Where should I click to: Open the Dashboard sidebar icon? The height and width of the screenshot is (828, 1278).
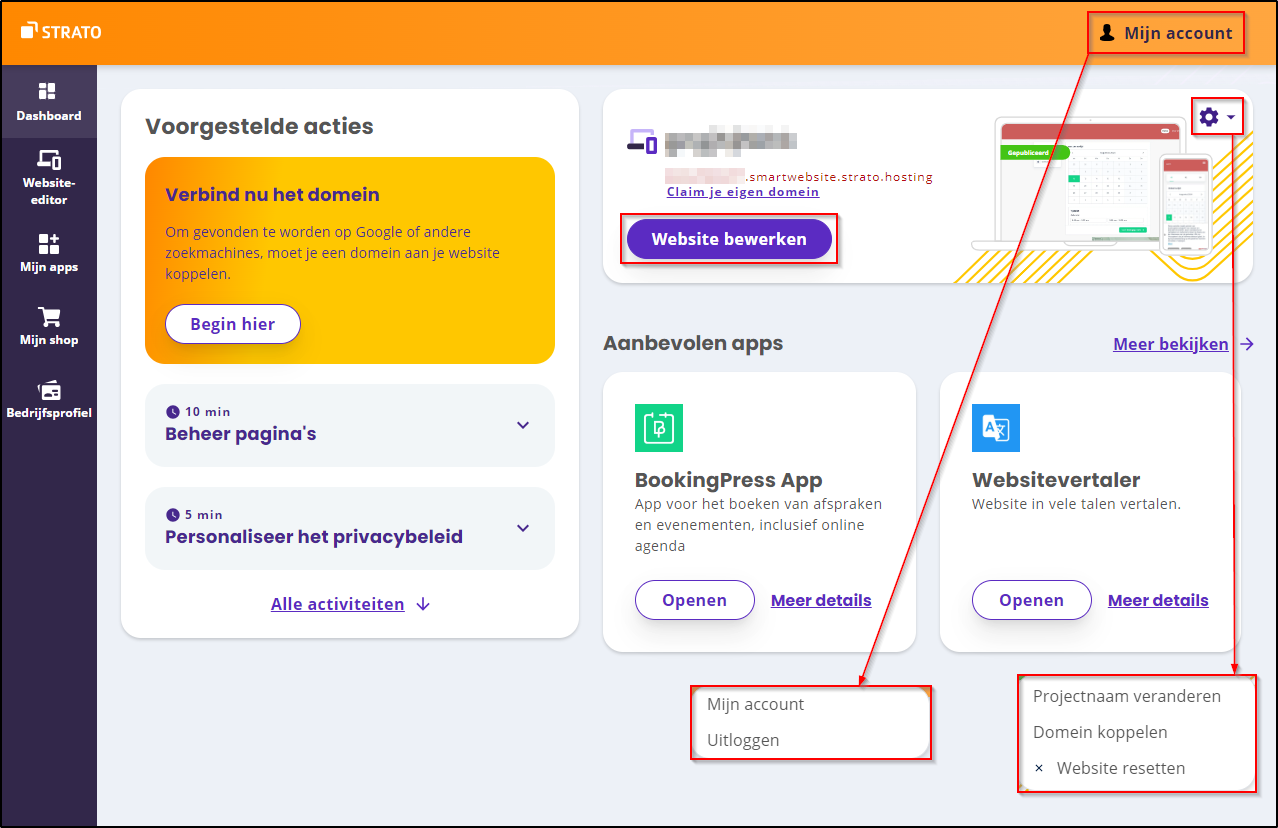click(47, 92)
